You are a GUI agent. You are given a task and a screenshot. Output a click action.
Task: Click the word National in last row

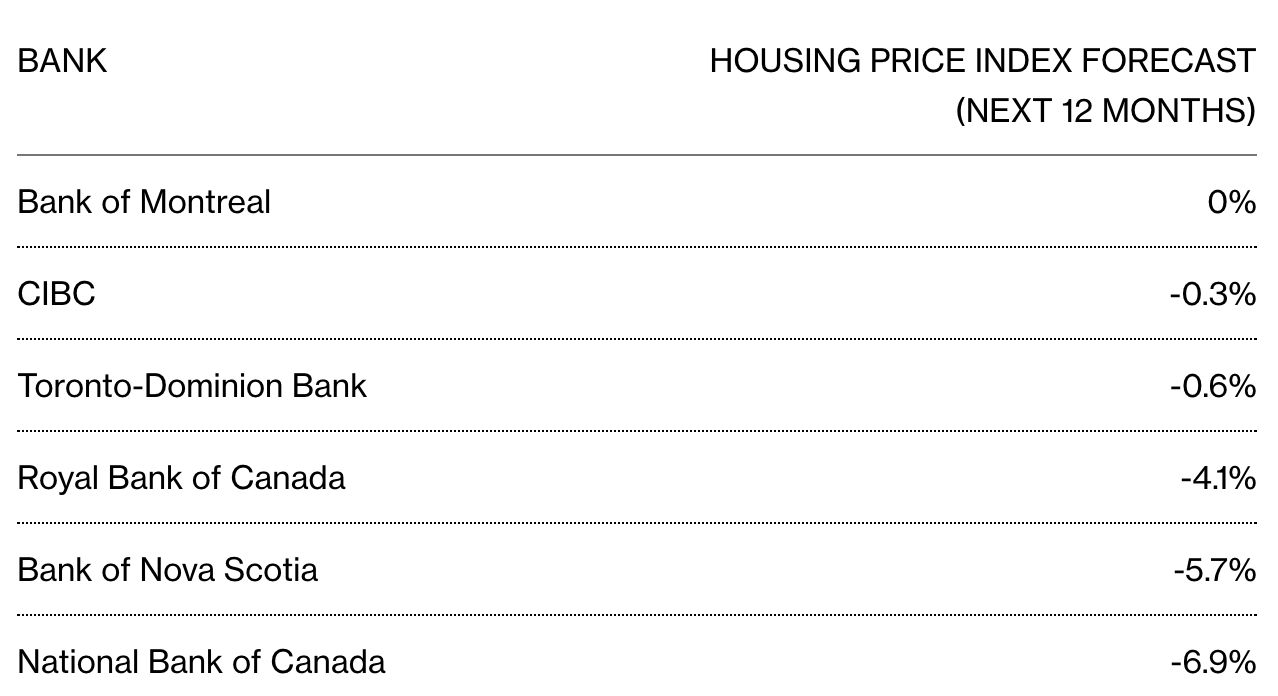coord(79,662)
